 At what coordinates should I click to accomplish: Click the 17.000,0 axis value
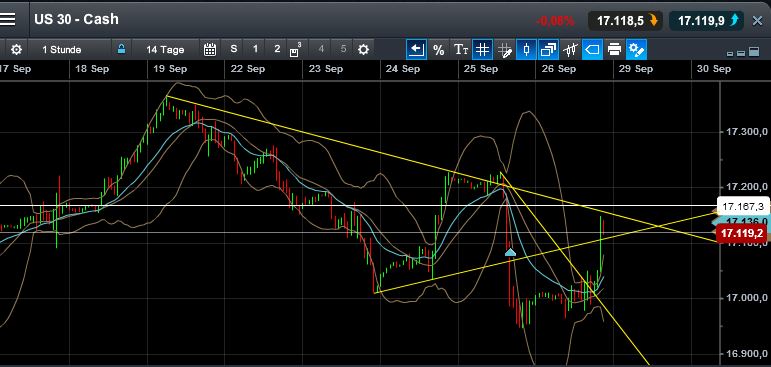click(x=746, y=298)
